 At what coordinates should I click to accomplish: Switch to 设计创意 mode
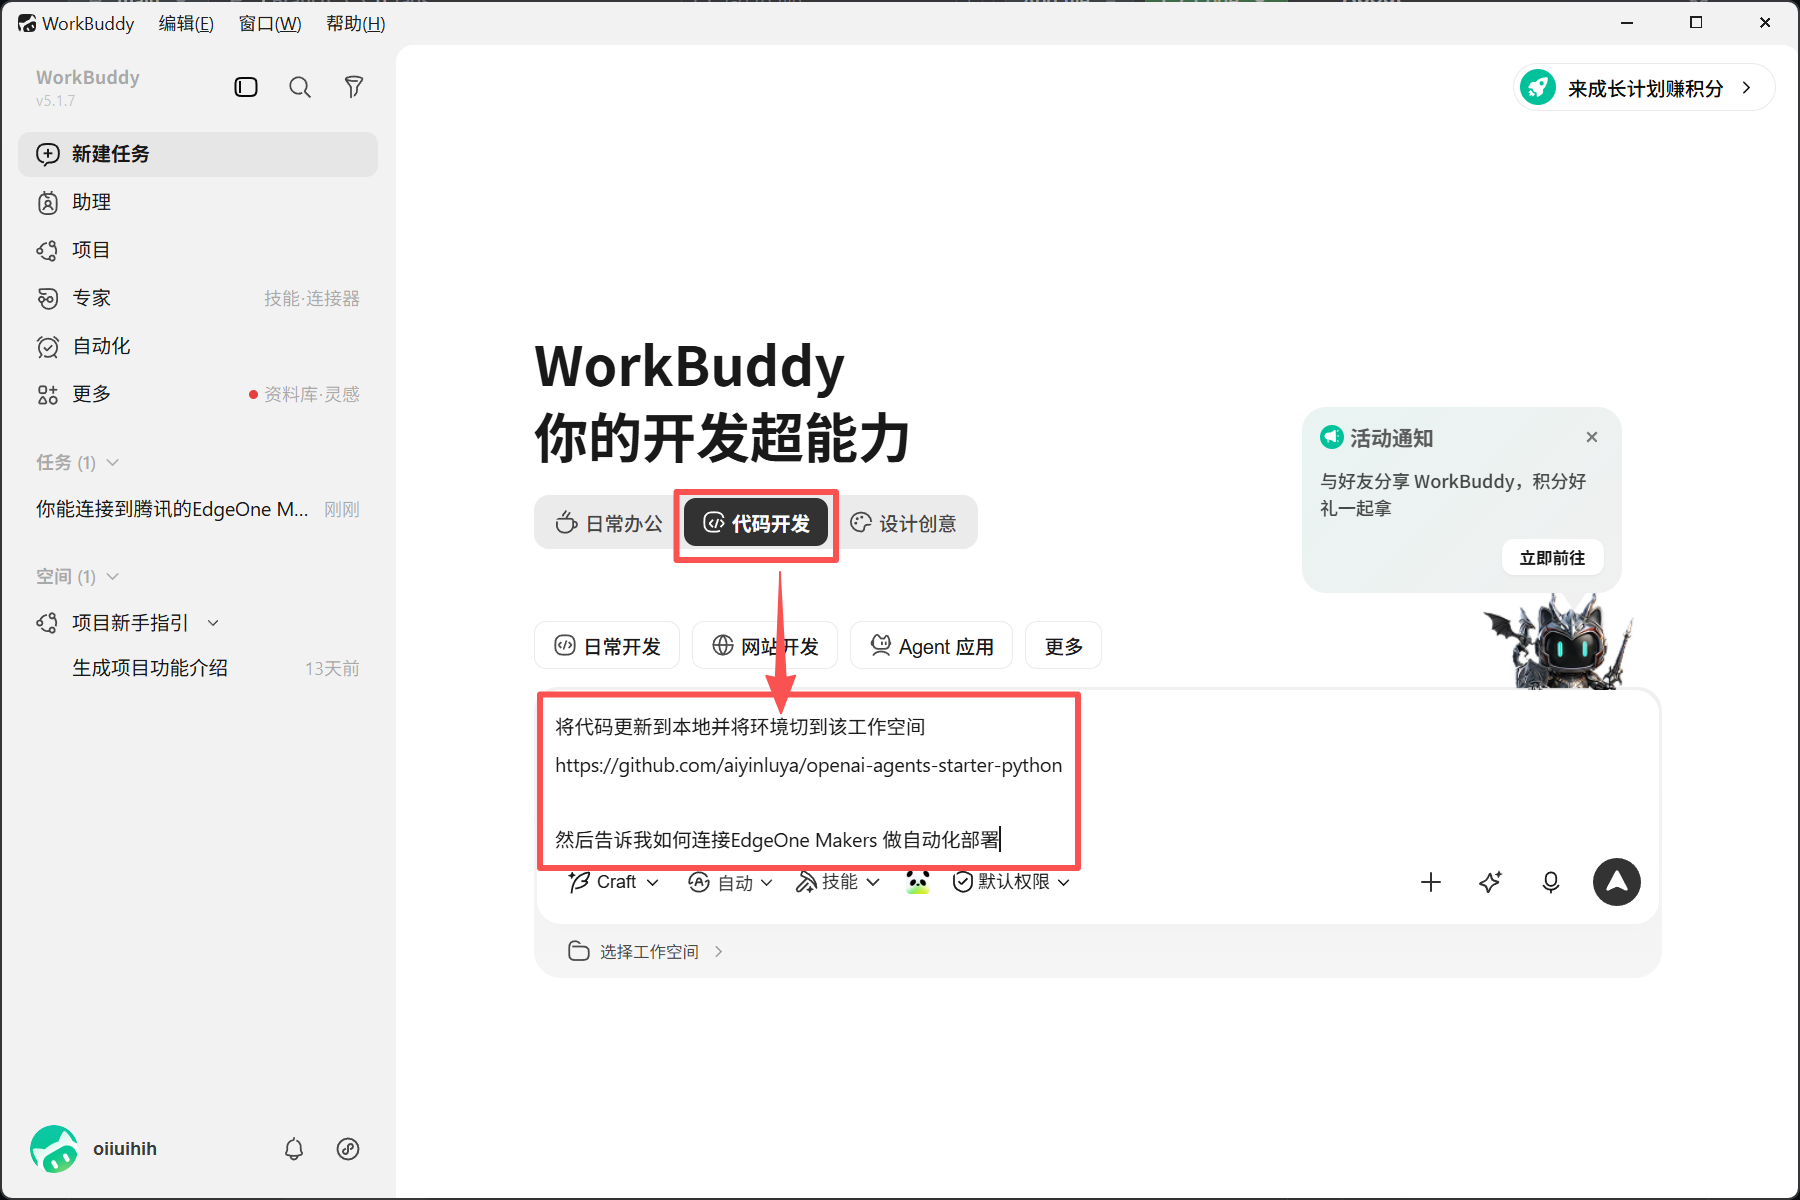click(x=903, y=523)
